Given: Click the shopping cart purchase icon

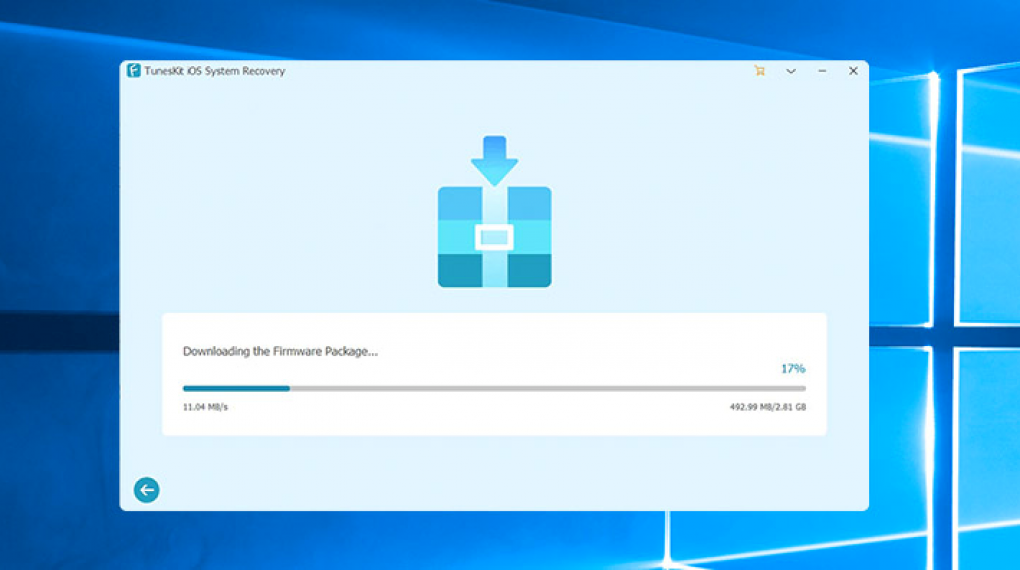Looking at the screenshot, I should [x=759, y=71].
